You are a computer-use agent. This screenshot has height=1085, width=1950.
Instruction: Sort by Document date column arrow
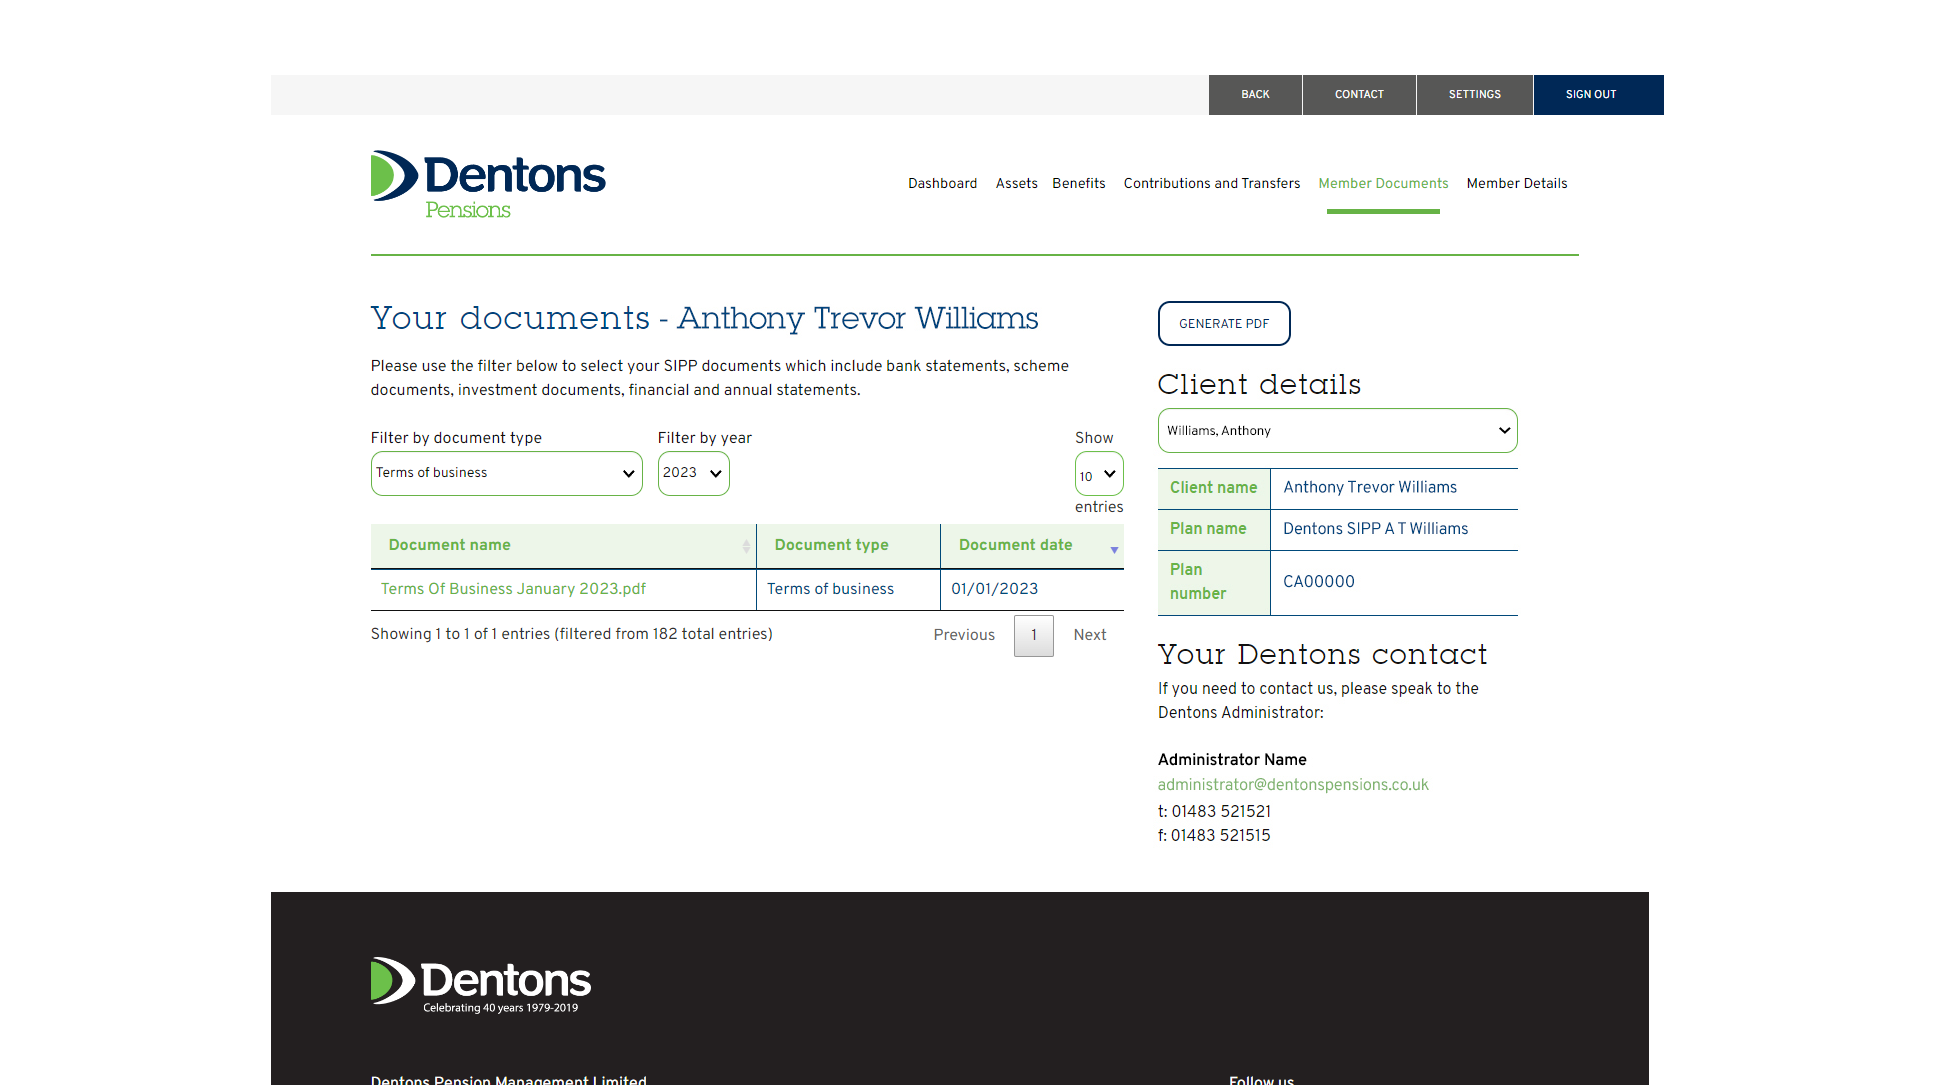pos(1114,550)
